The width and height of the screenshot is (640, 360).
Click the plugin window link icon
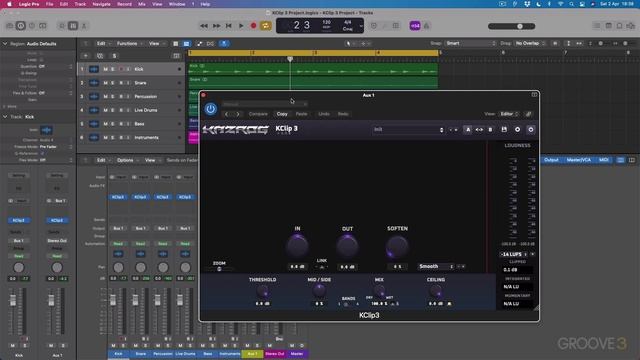pyautogui.click(x=528, y=114)
